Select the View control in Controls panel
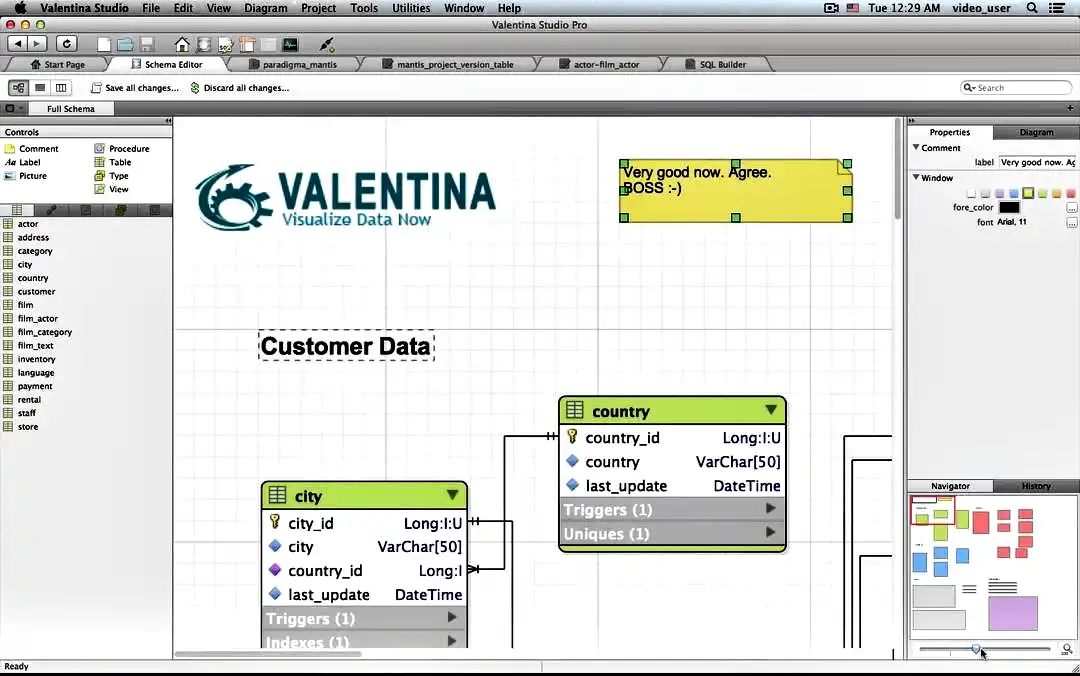 pos(112,189)
